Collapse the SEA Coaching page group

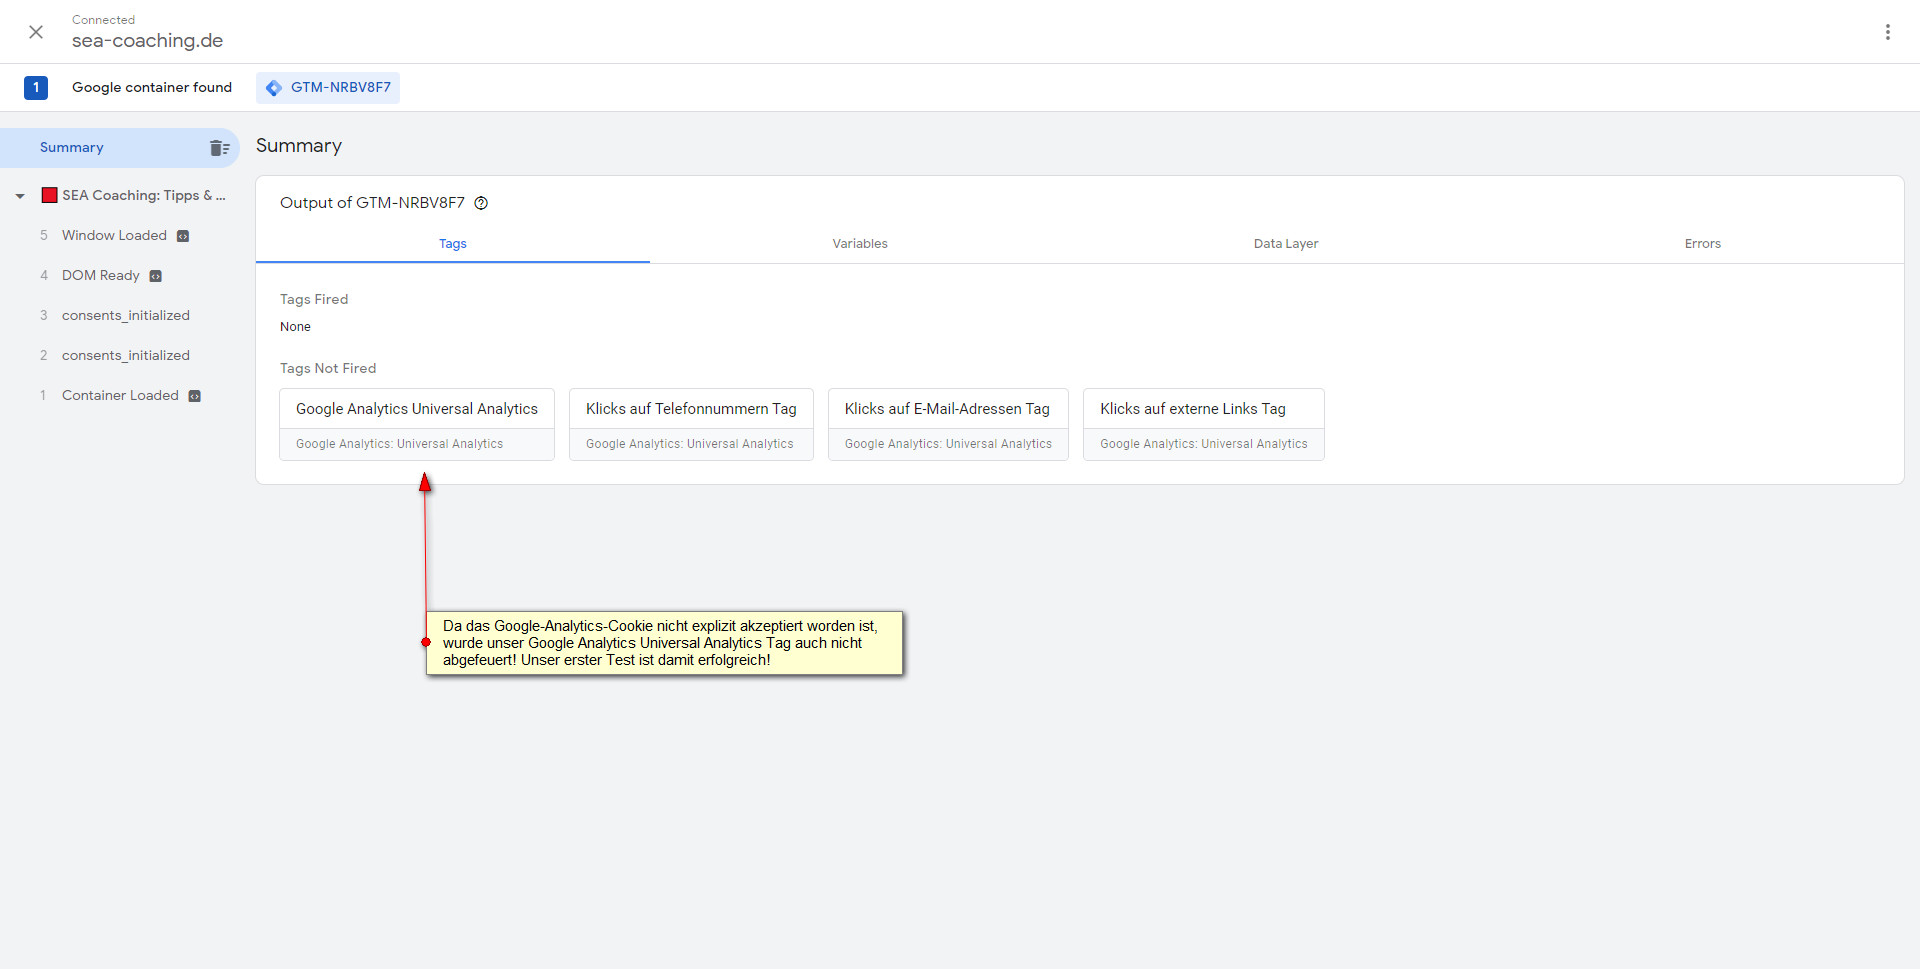[20, 196]
